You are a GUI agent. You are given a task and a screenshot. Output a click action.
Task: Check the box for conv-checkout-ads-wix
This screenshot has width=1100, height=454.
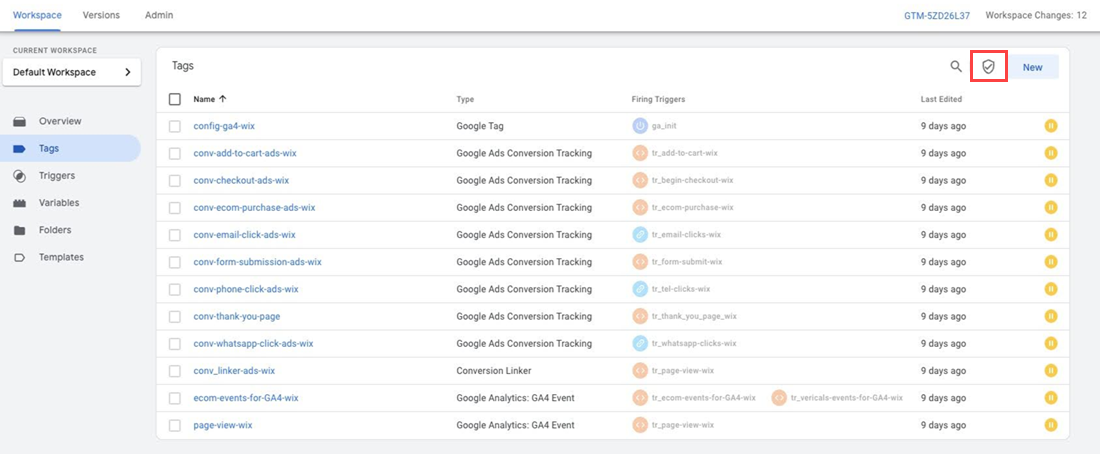[x=175, y=180]
